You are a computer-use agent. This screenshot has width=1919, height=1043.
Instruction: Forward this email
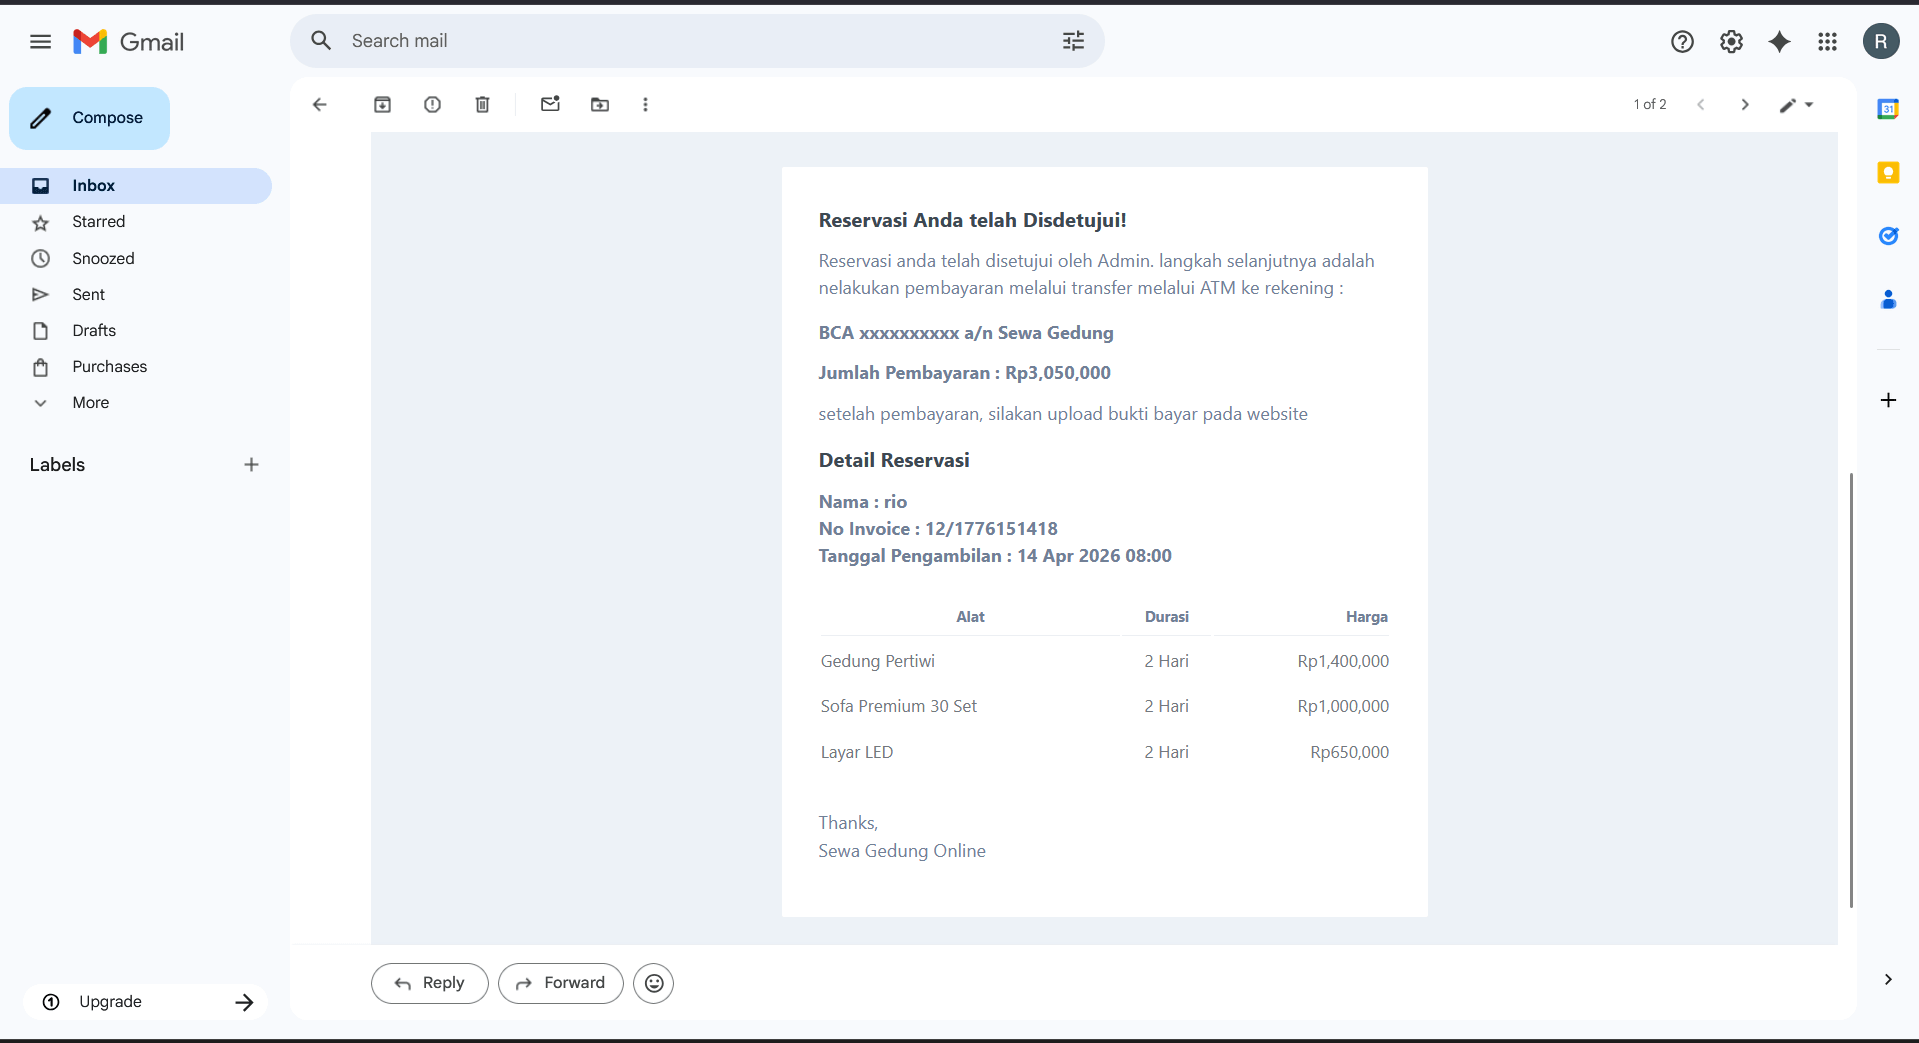561,983
